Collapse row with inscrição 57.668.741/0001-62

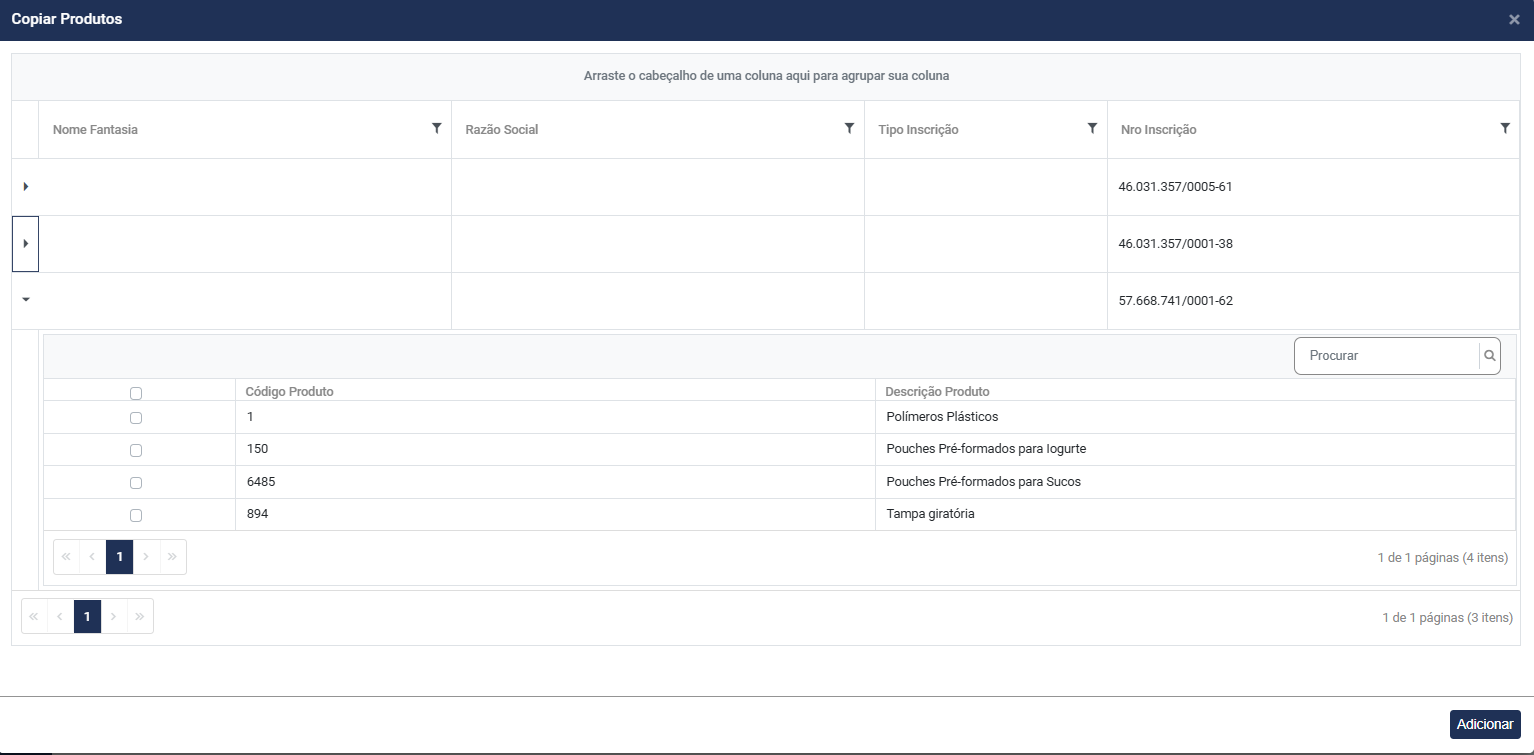[x=25, y=300]
